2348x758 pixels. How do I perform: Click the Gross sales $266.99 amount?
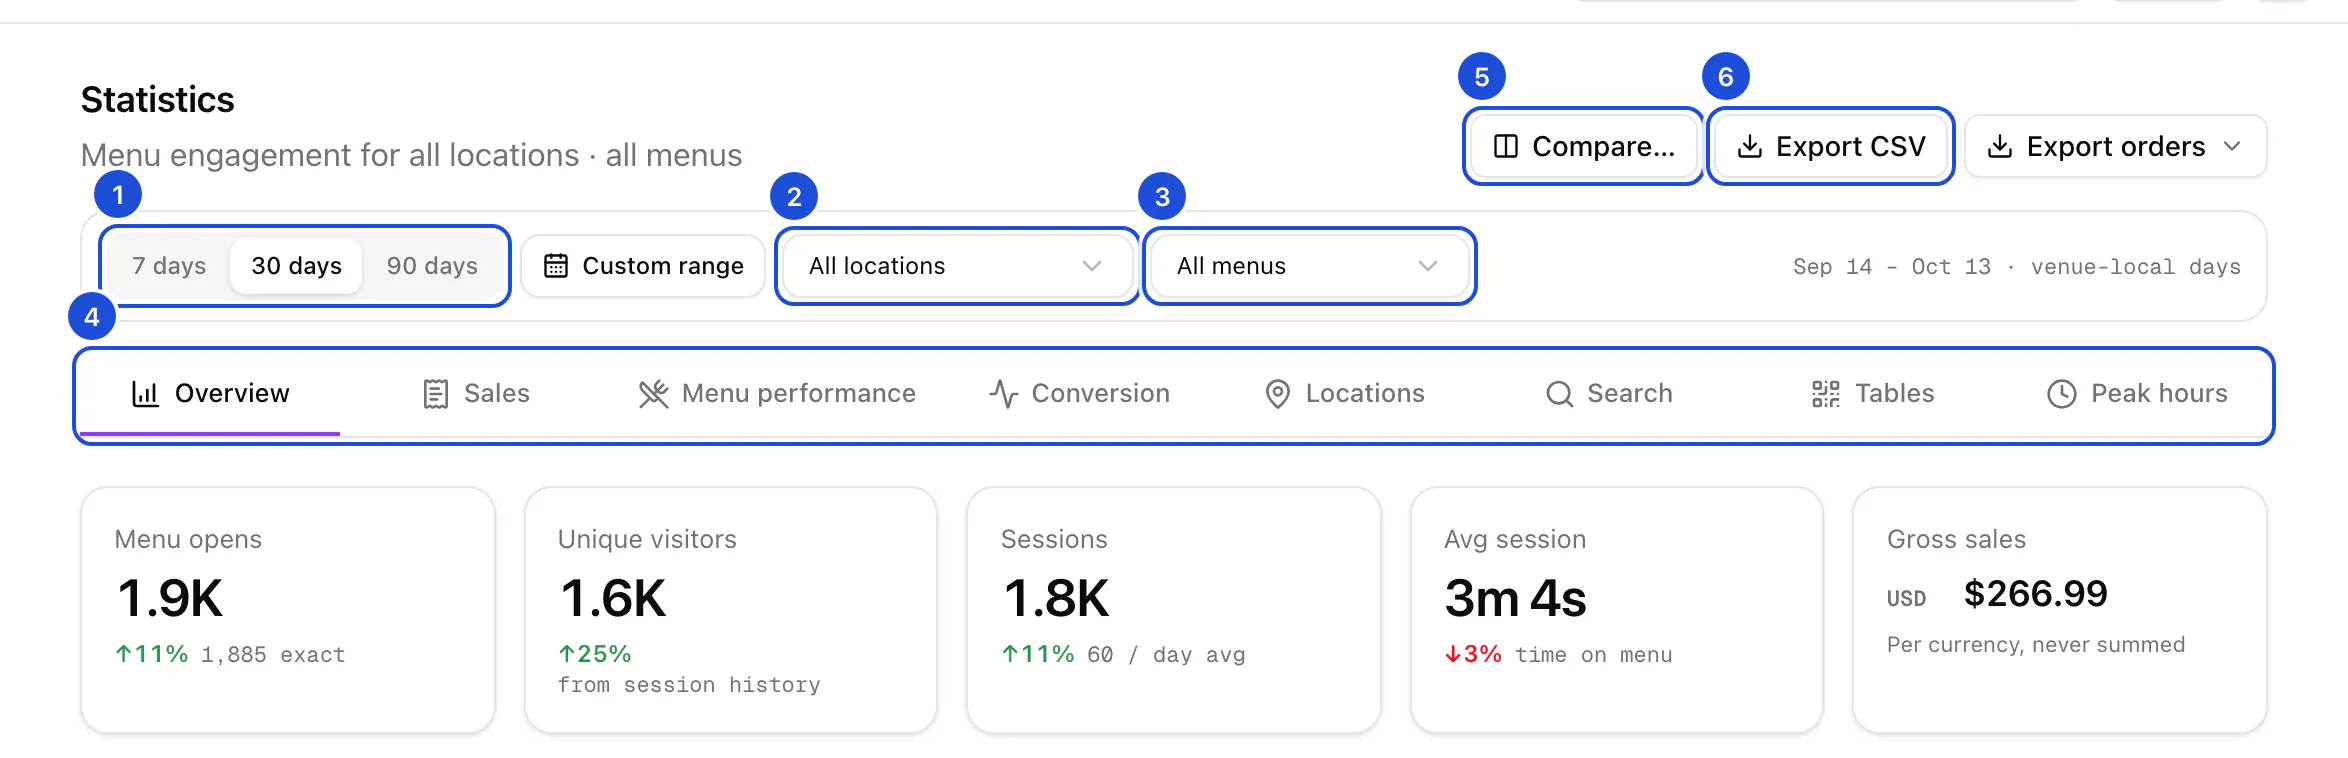[x=2035, y=594]
